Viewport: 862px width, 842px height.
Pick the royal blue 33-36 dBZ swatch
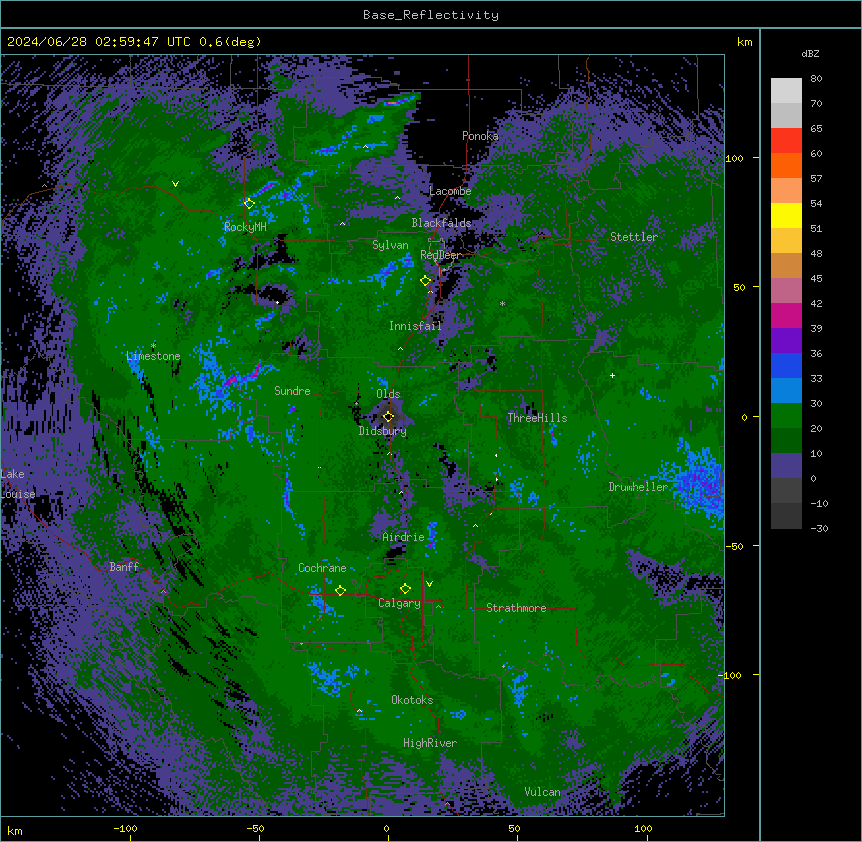tap(786, 365)
